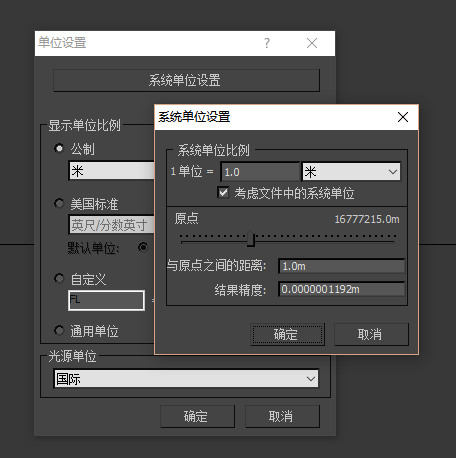This screenshot has height=458, width=456.
Task: Close the 单位设置 dialog
Action: click(312, 43)
